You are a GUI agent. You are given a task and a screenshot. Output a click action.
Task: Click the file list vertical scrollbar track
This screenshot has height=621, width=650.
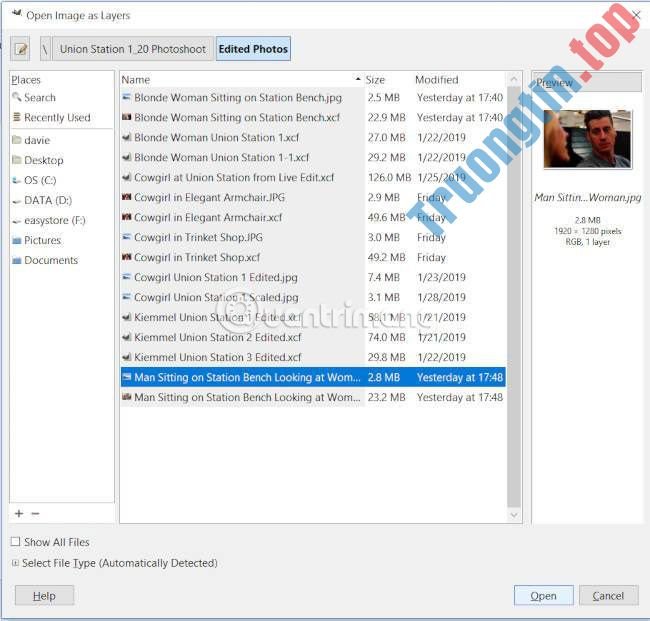pos(514,296)
